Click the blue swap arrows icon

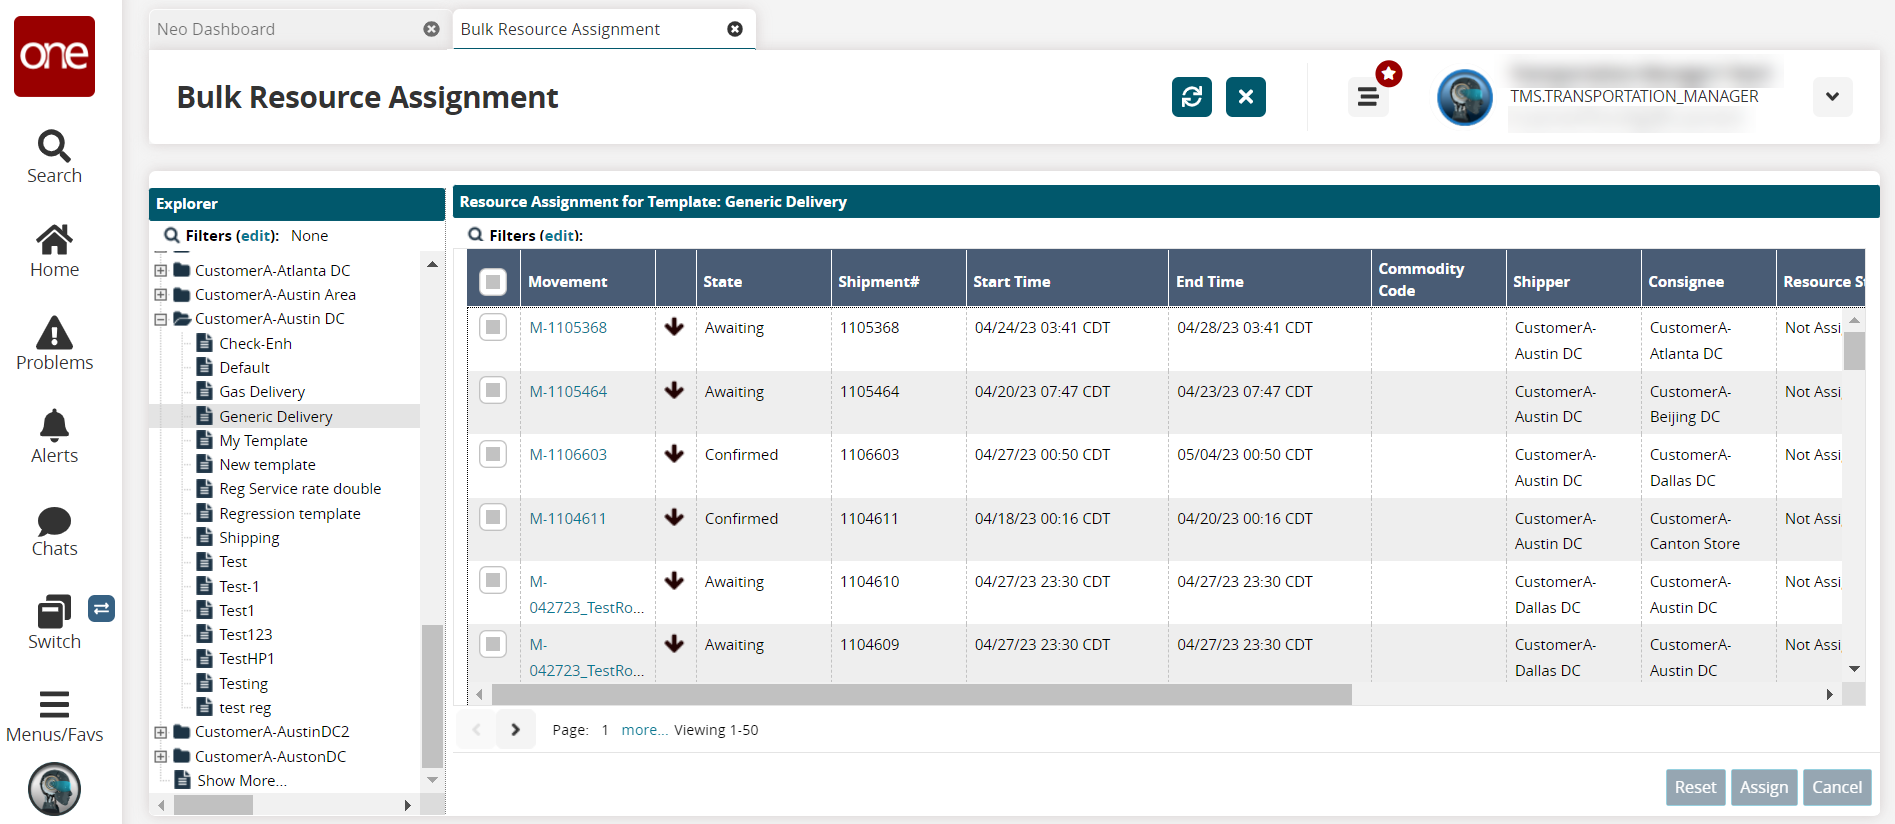[101, 608]
